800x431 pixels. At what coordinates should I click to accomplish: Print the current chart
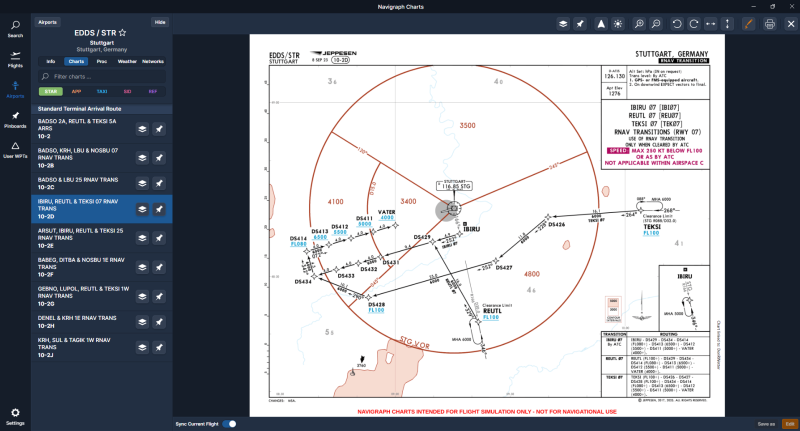pos(770,24)
